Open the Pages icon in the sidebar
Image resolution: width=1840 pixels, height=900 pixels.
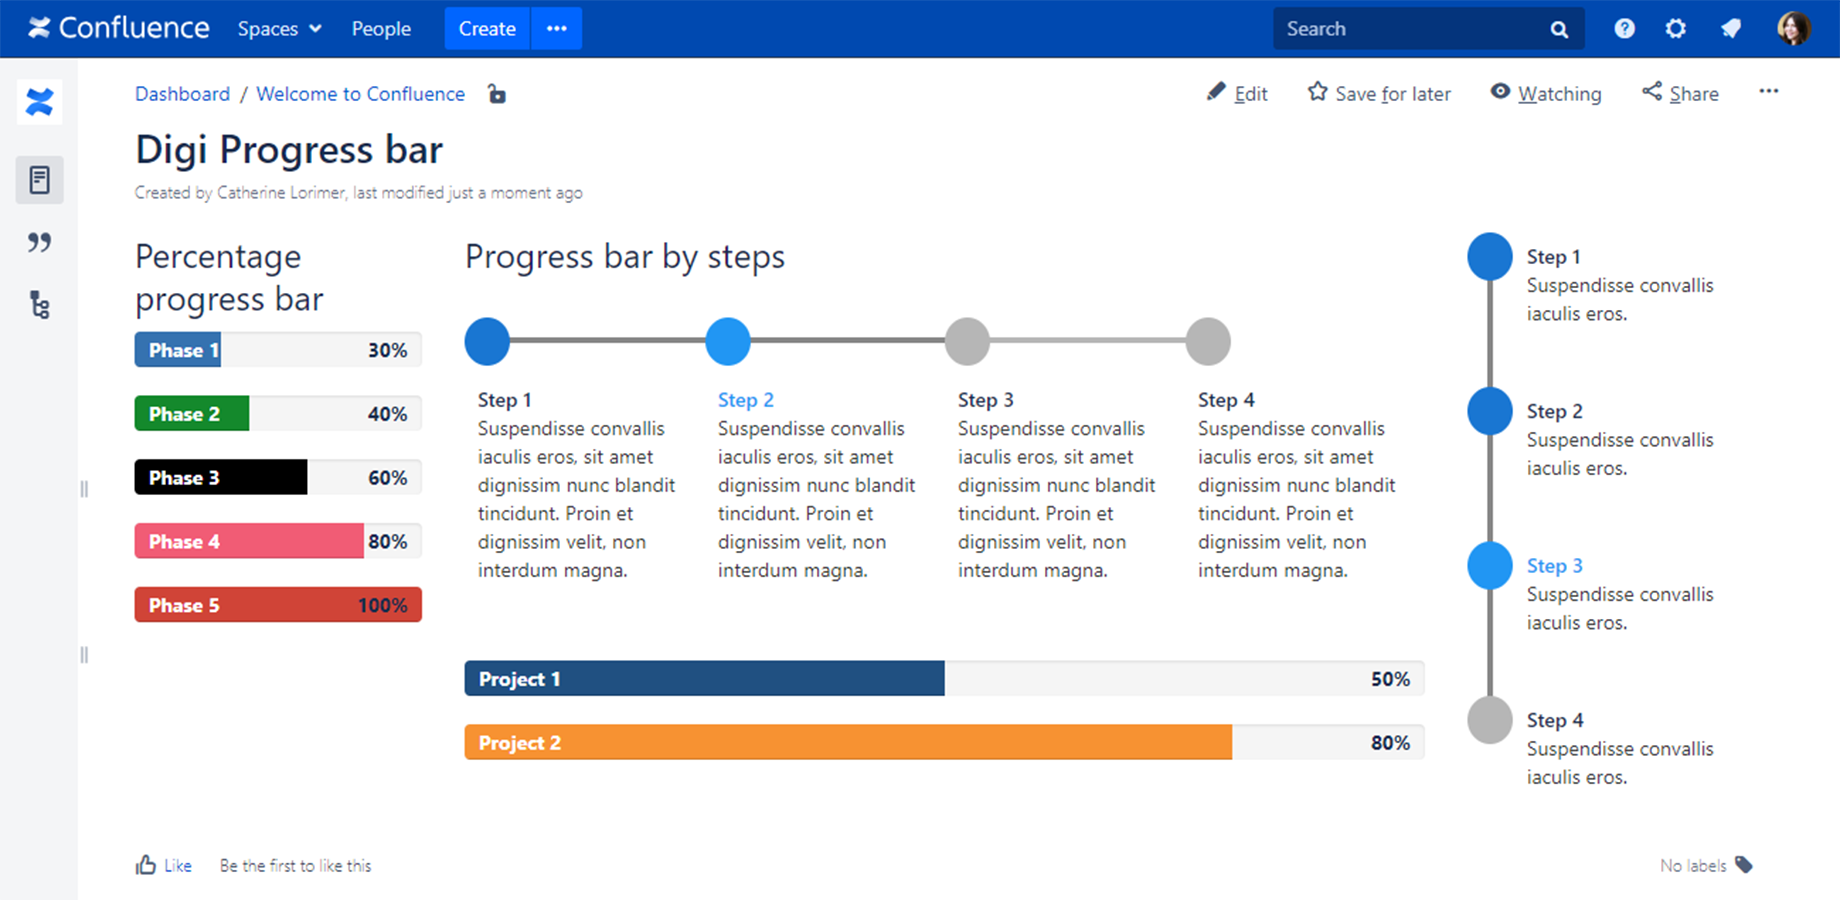coord(39,180)
